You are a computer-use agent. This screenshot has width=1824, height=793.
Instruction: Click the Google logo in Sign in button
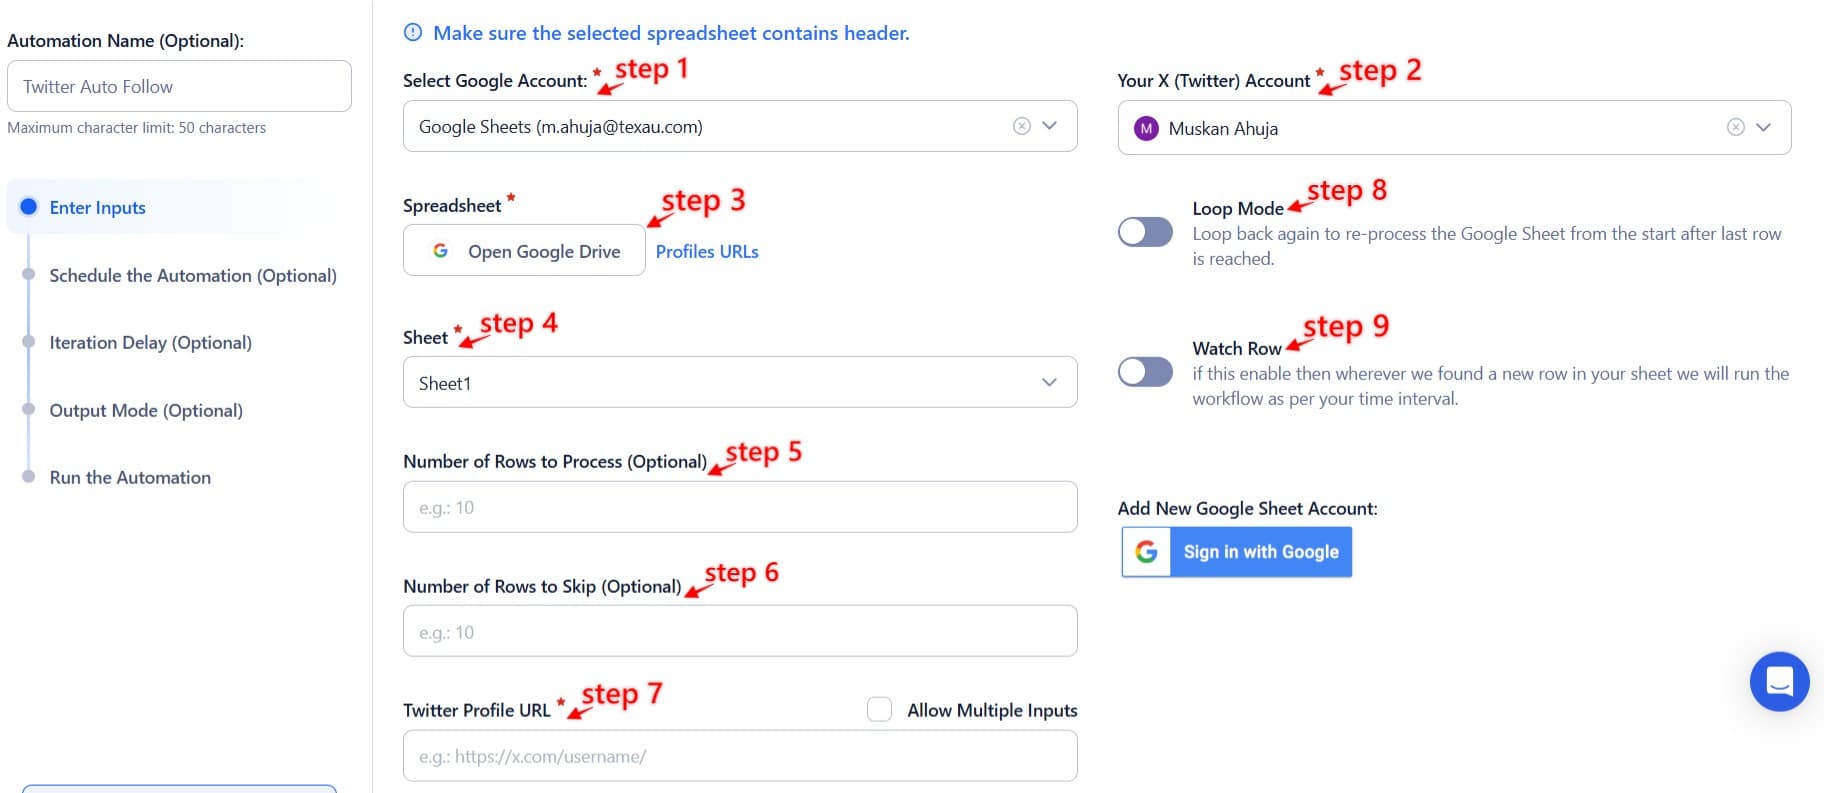coord(1147,552)
